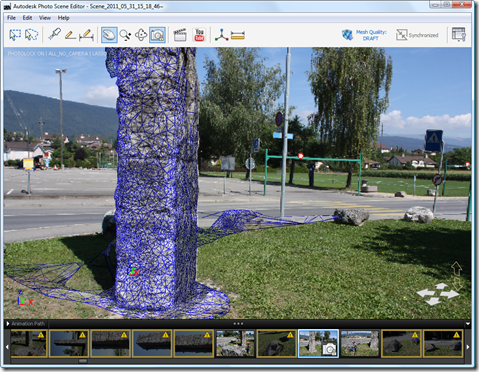Click the Animation Path label
This screenshot has width=479, height=372.
[x=28, y=324]
